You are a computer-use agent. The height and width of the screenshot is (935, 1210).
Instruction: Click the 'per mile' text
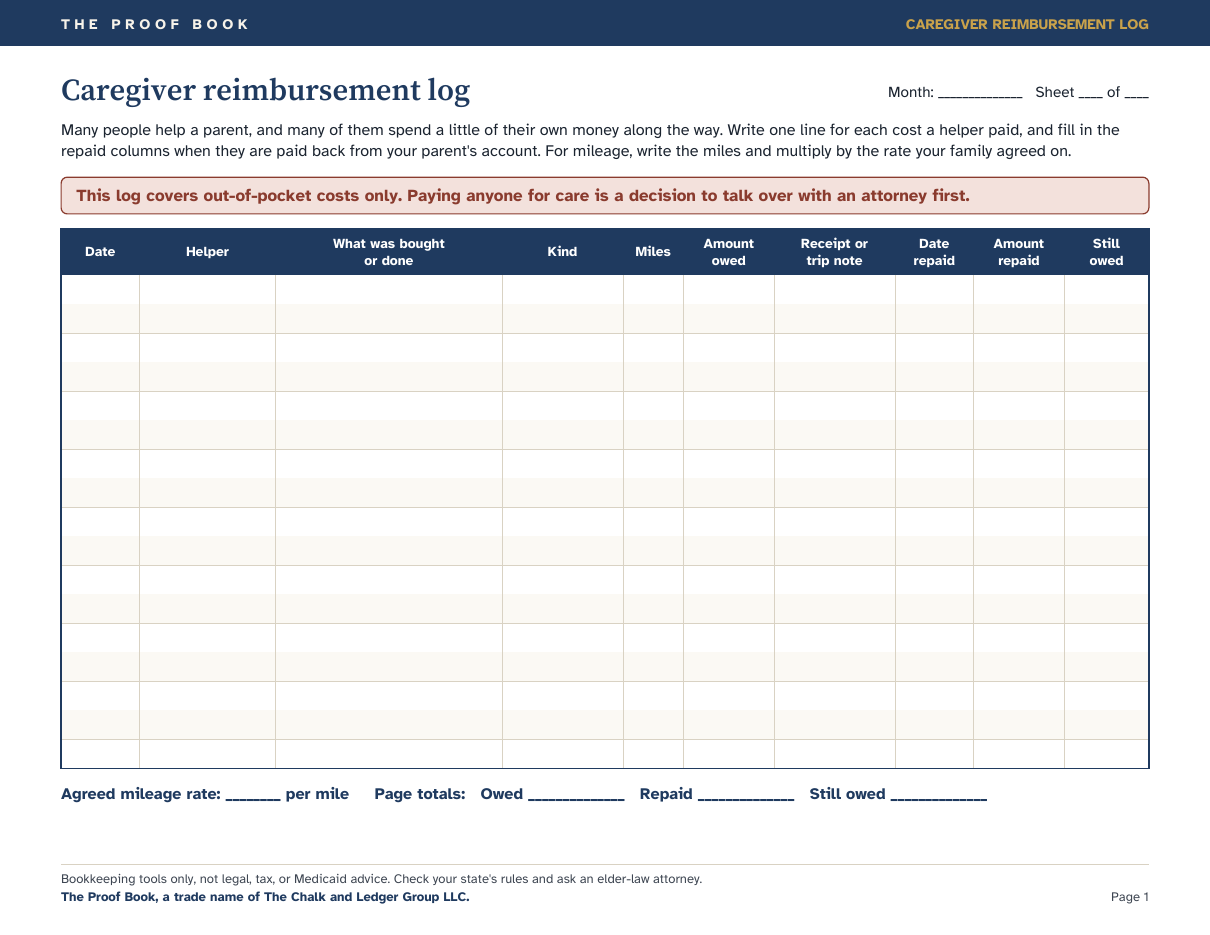tap(317, 794)
